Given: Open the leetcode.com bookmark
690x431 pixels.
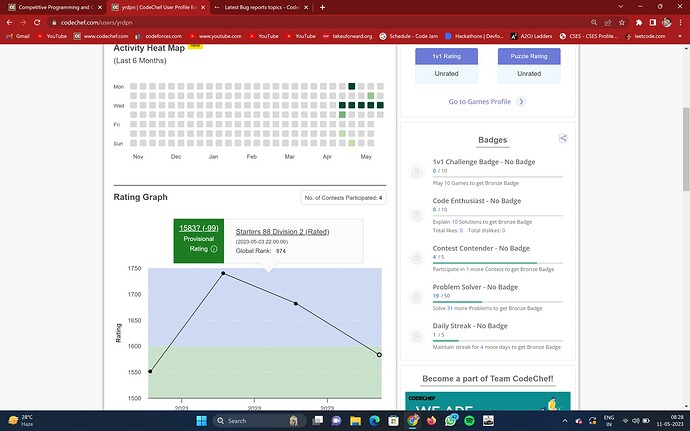Looking at the screenshot, I should tap(645, 36).
